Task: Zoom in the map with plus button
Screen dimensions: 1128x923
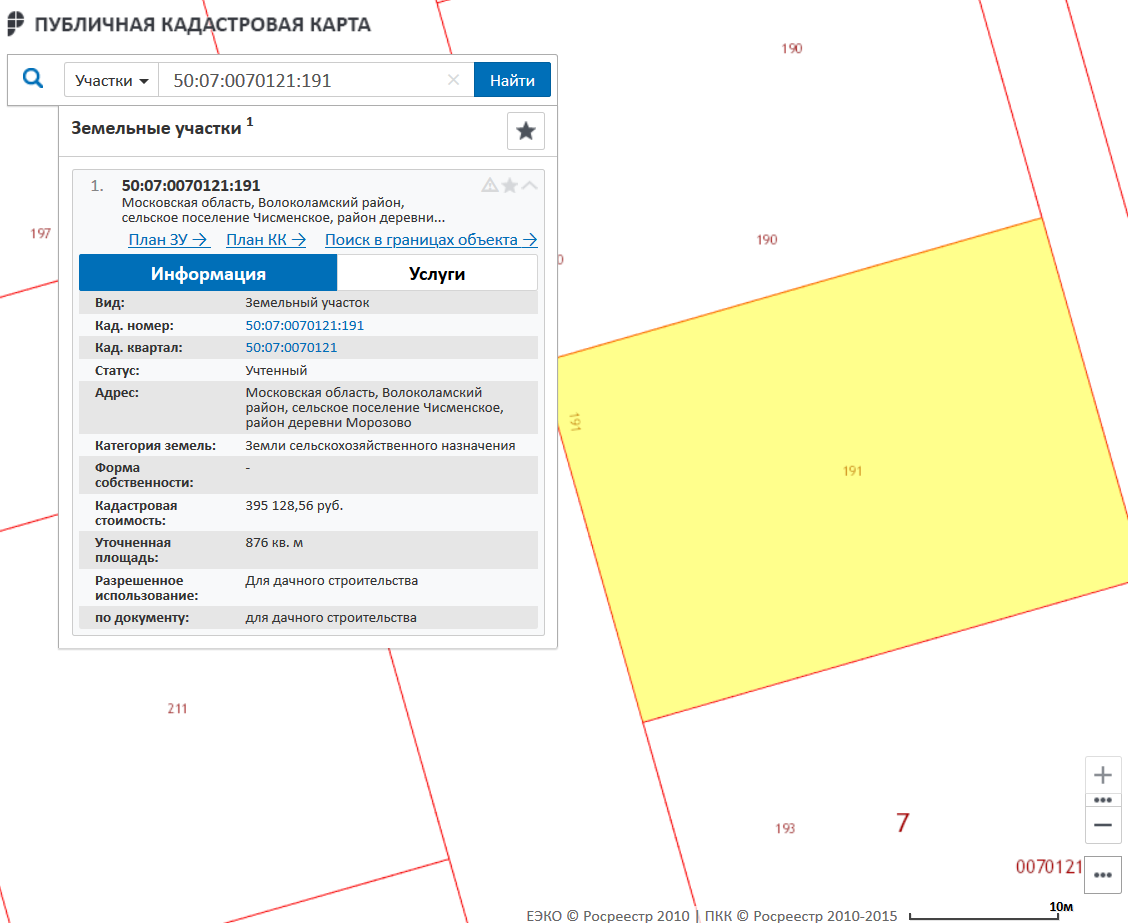Action: point(1103,775)
